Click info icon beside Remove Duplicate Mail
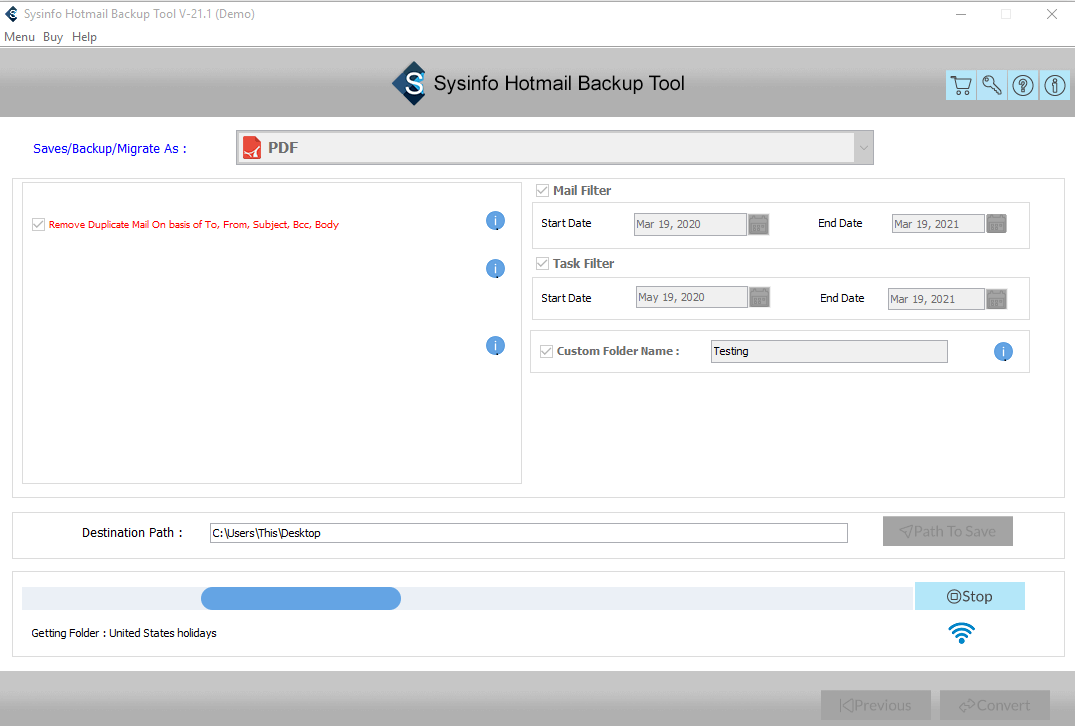Image resolution: width=1075 pixels, height=726 pixels. coord(495,221)
